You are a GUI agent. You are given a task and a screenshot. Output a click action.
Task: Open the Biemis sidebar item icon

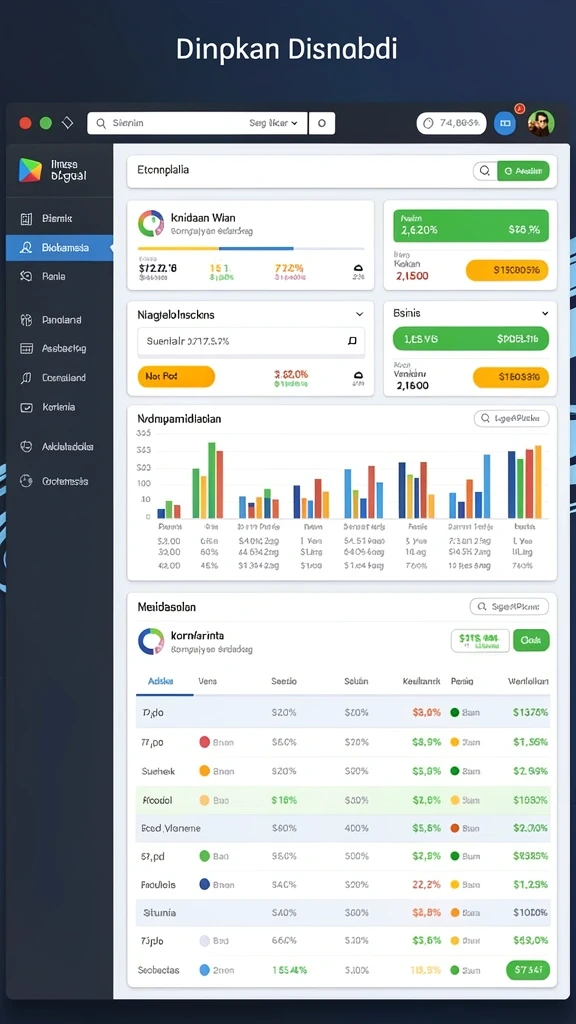click(x=26, y=219)
